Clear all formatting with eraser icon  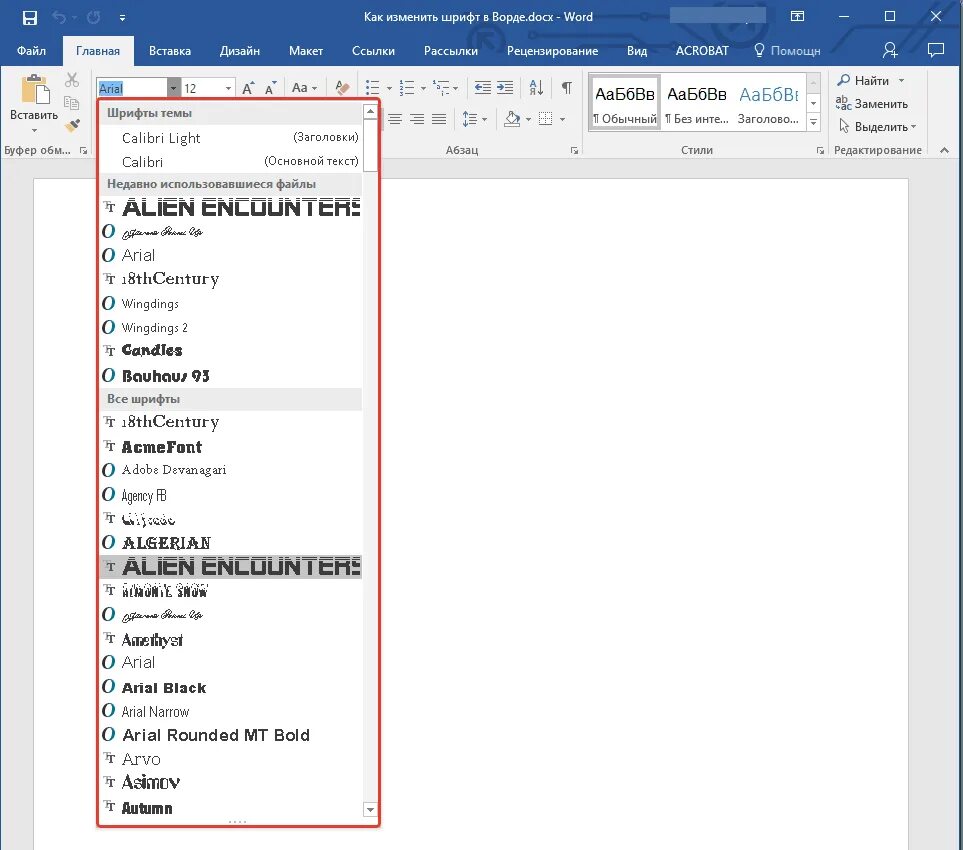coord(342,88)
